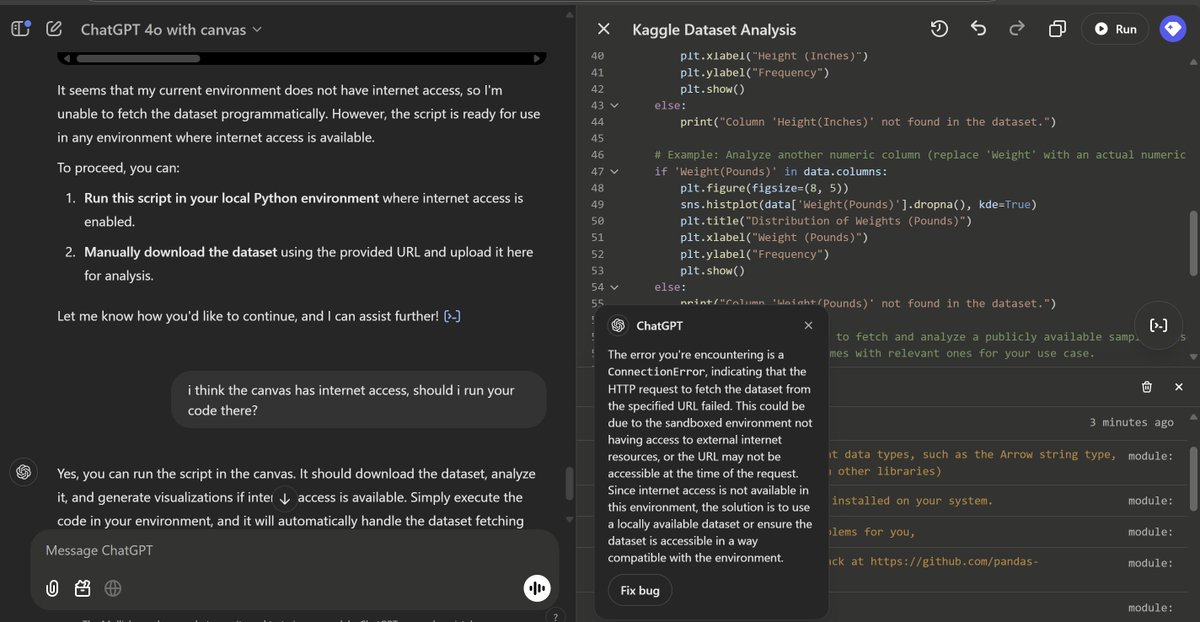Click 'Manually download the dataset' bold text
Screen dimensions: 1200x622
click(x=180, y=252)
